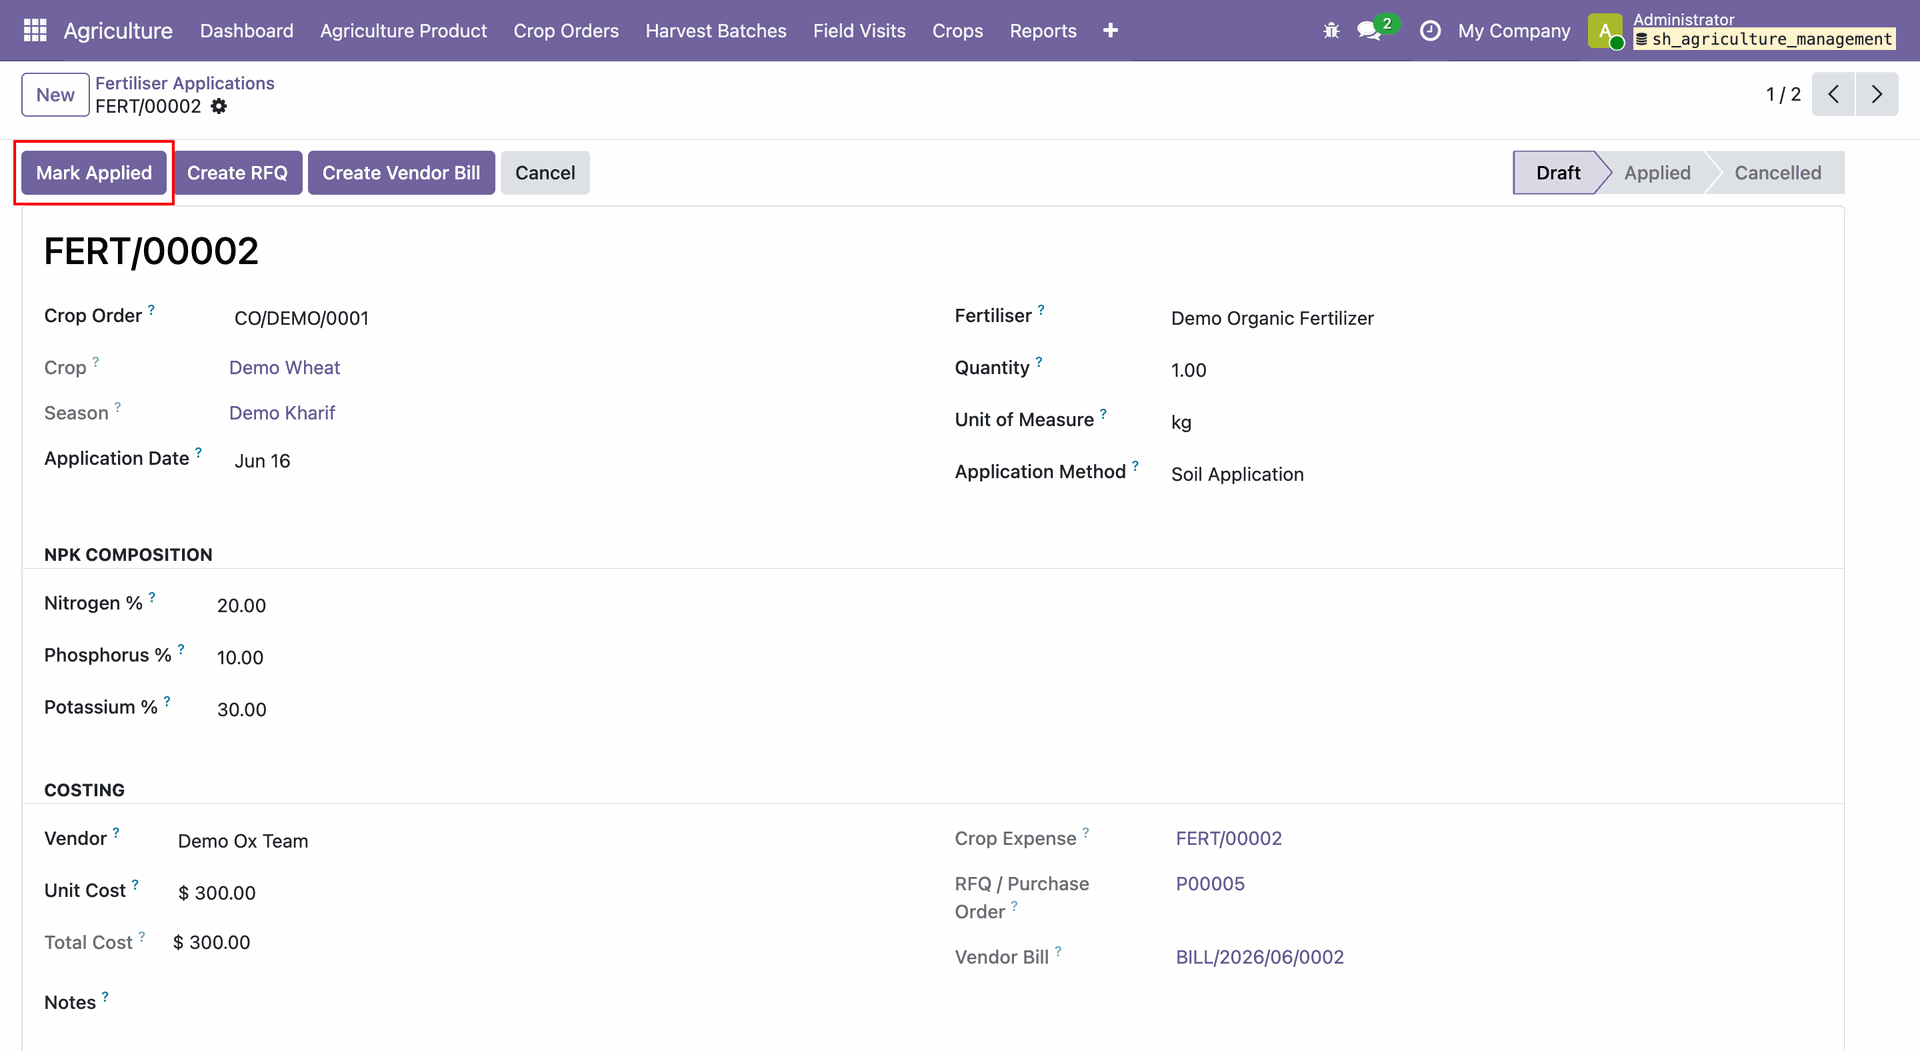Open purchase order P00005 link
This screenshot has width=1920, height=1051.
pyautogui.click(x=1210, y=884)
